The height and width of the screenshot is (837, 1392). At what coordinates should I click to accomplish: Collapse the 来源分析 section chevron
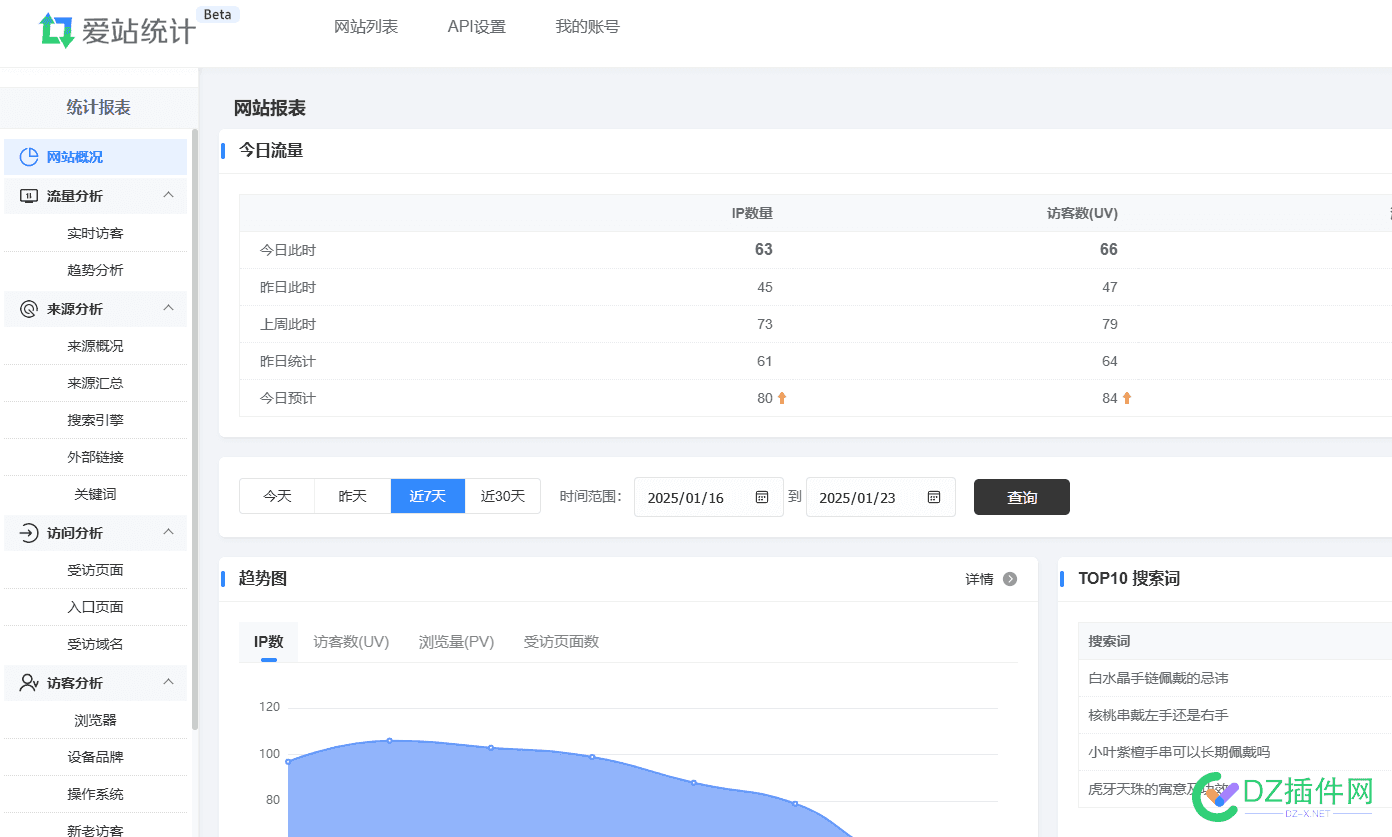click(x=168, y=308)
